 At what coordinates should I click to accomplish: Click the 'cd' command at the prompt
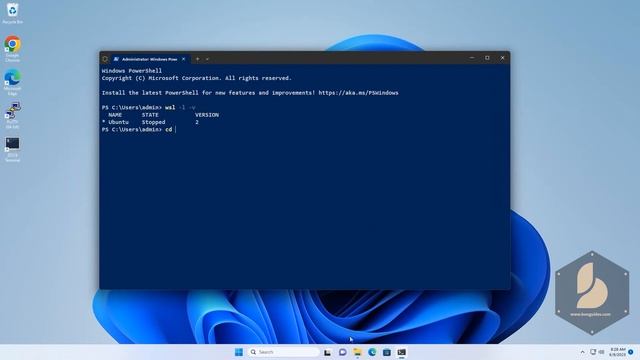[169, 129]
